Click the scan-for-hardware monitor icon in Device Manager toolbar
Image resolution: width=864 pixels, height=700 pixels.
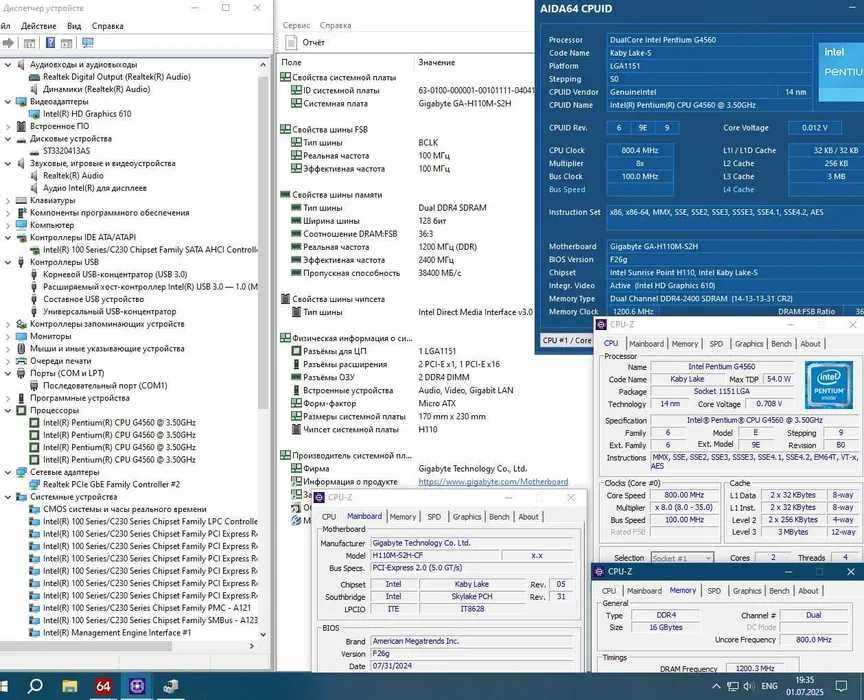point(88,43)
